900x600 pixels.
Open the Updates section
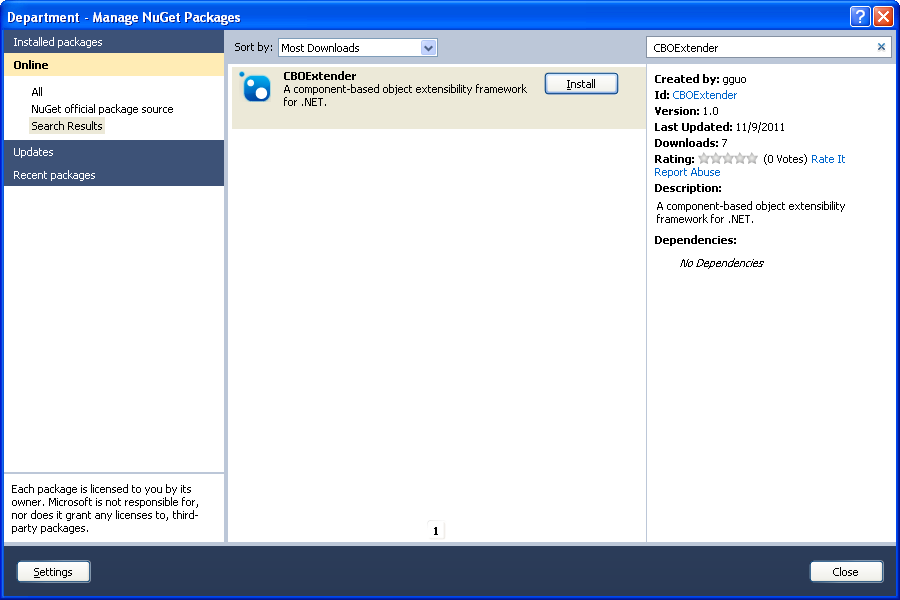pos(114,152)
